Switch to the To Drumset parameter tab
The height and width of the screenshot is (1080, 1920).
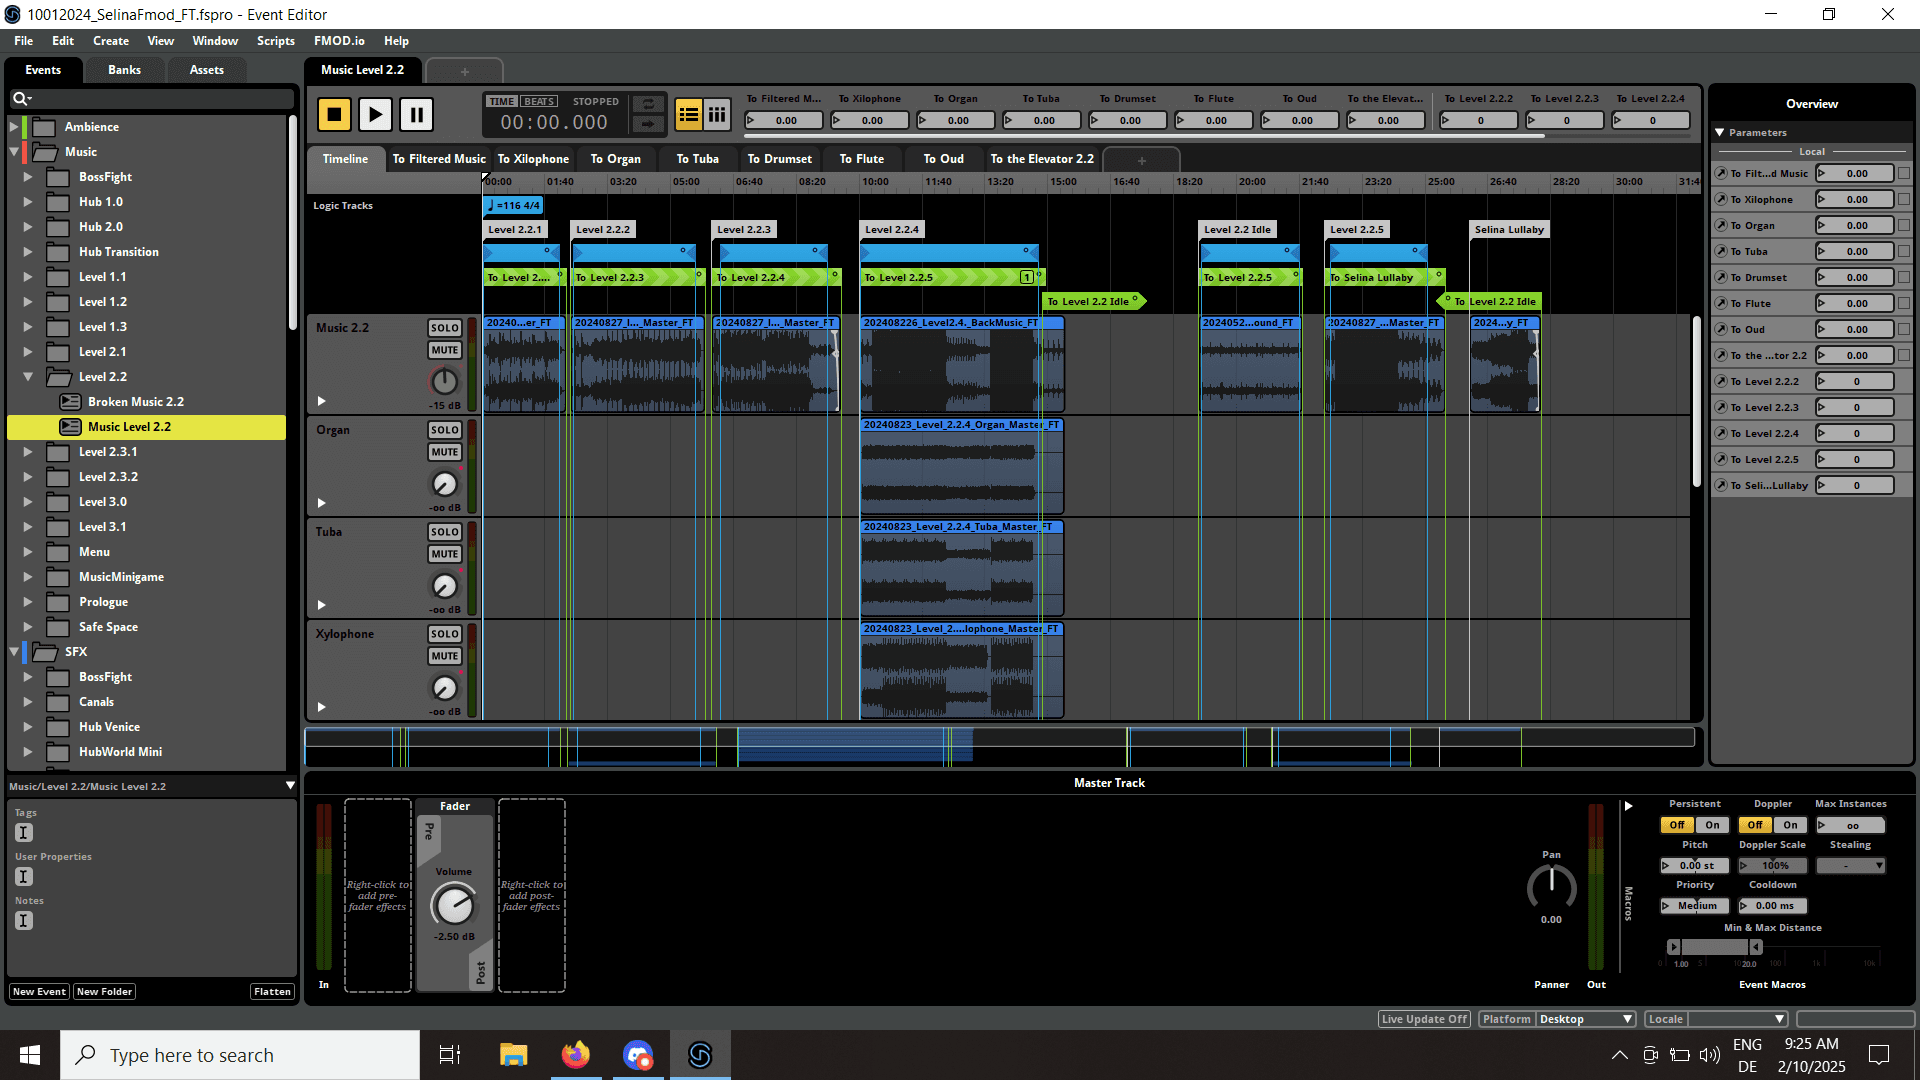click(x=779, y=159)
